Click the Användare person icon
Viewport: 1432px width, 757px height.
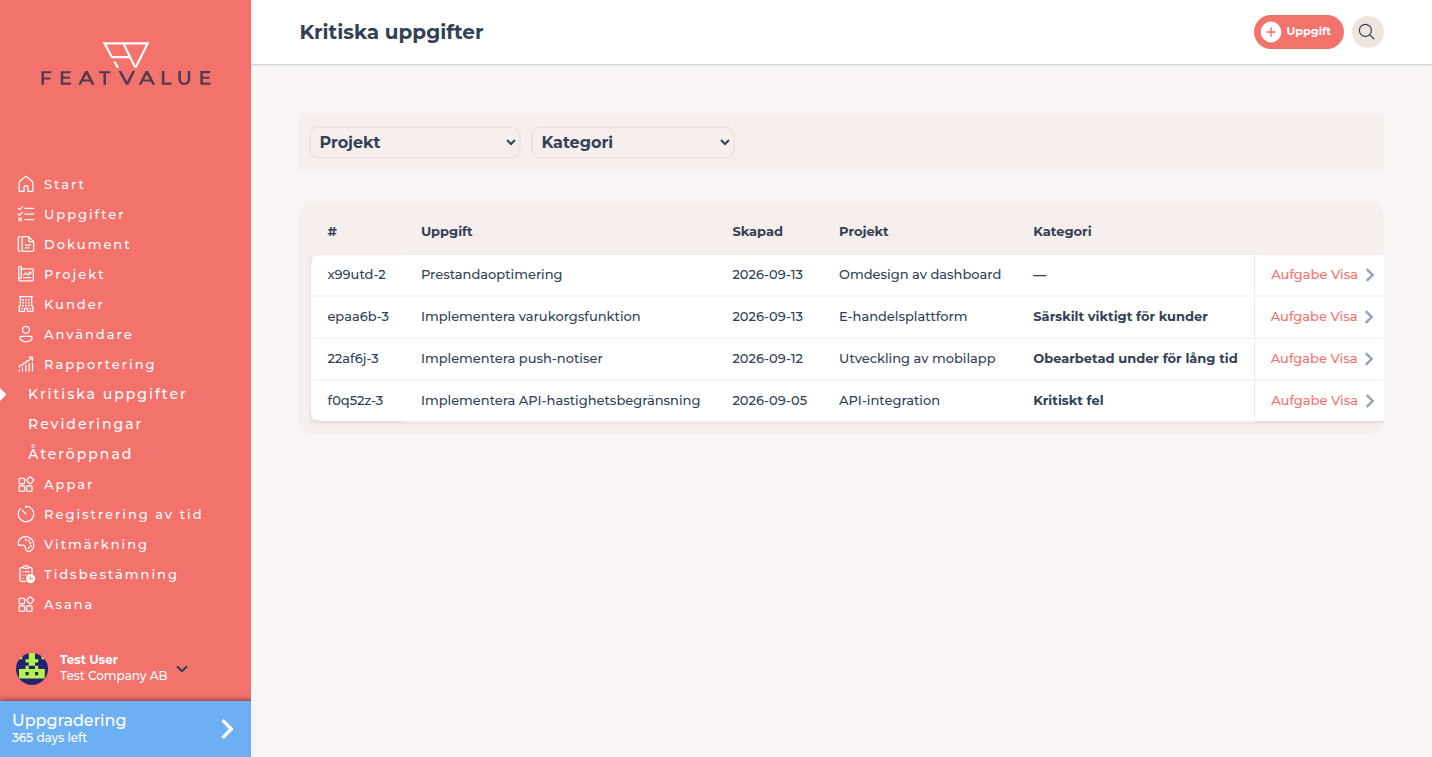(26, 334)
